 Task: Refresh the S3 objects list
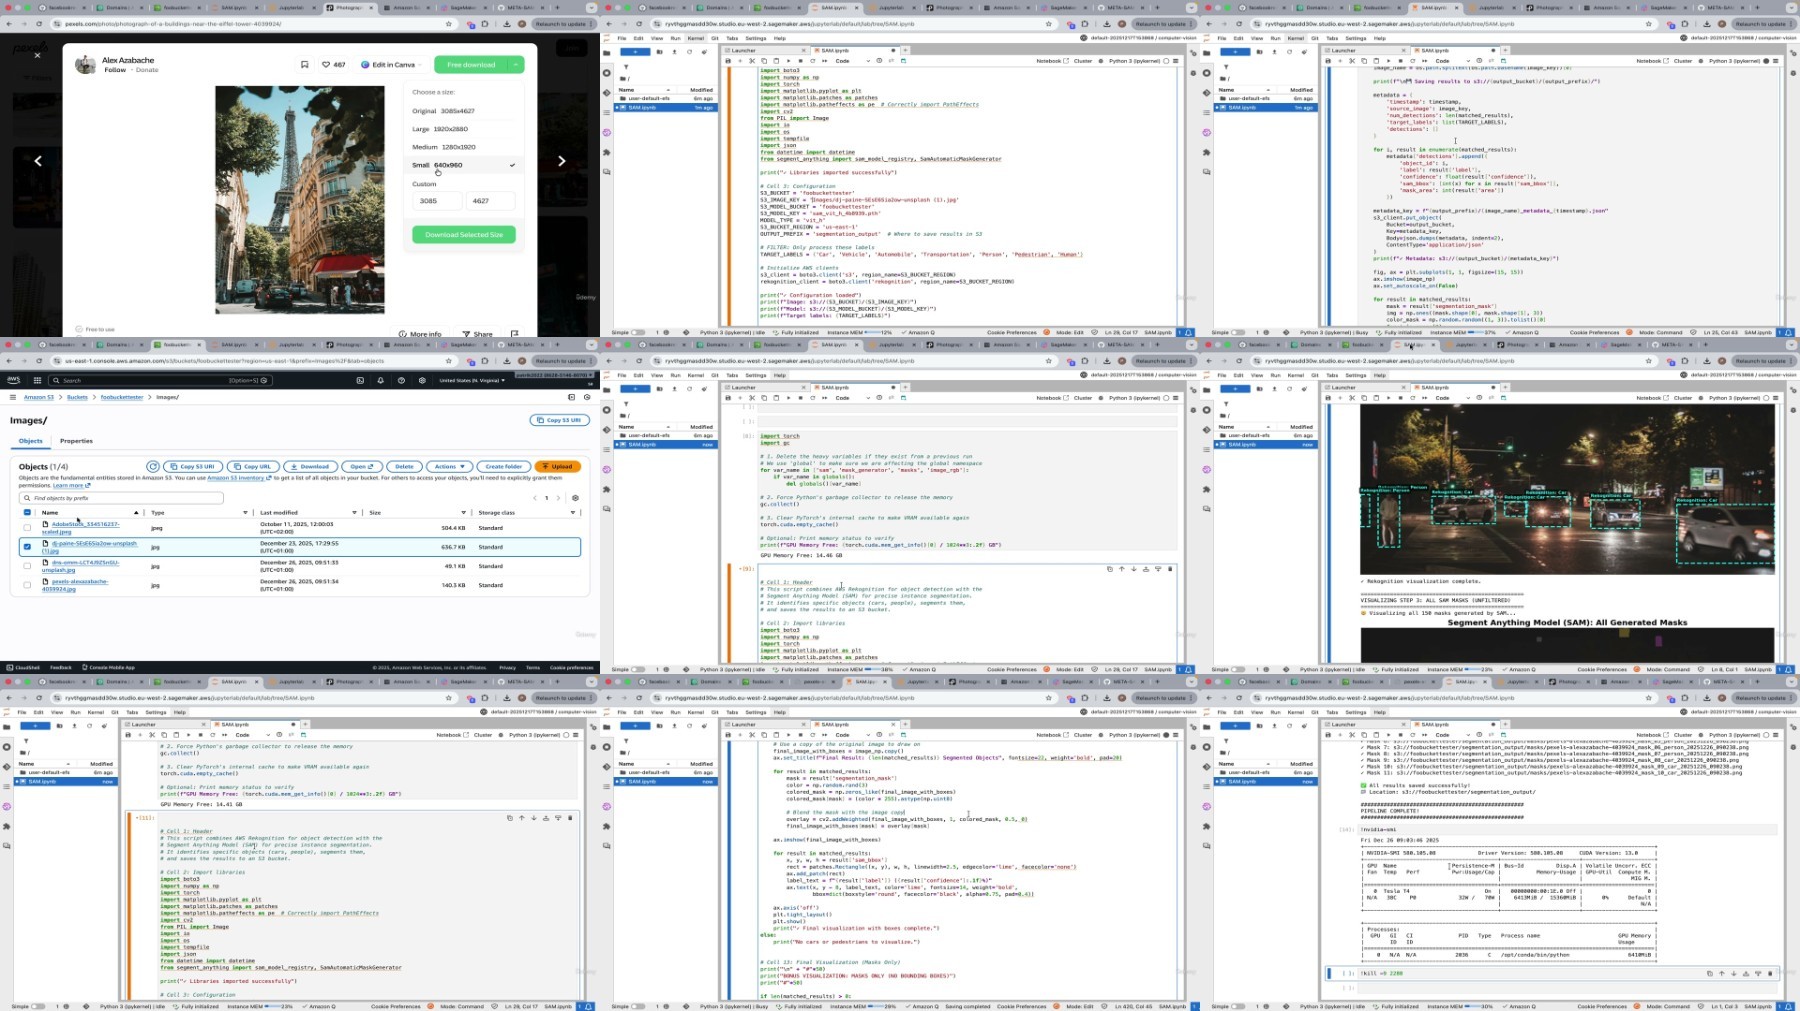(x=153, y=466)
